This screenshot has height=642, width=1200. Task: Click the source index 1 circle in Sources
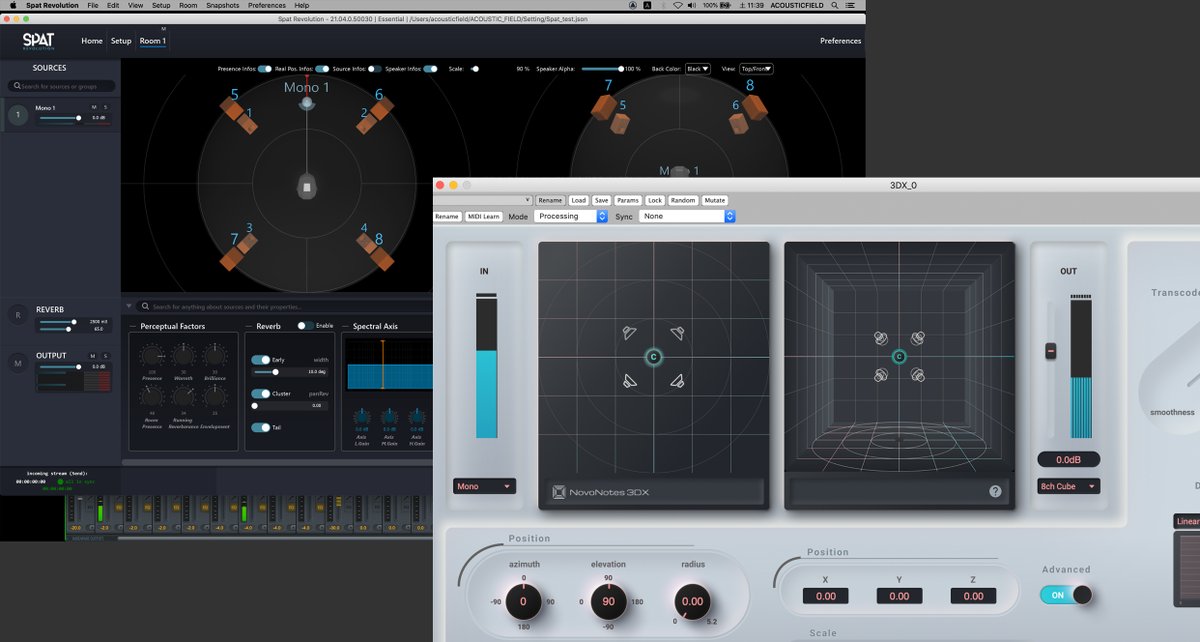tap(17, 115)
